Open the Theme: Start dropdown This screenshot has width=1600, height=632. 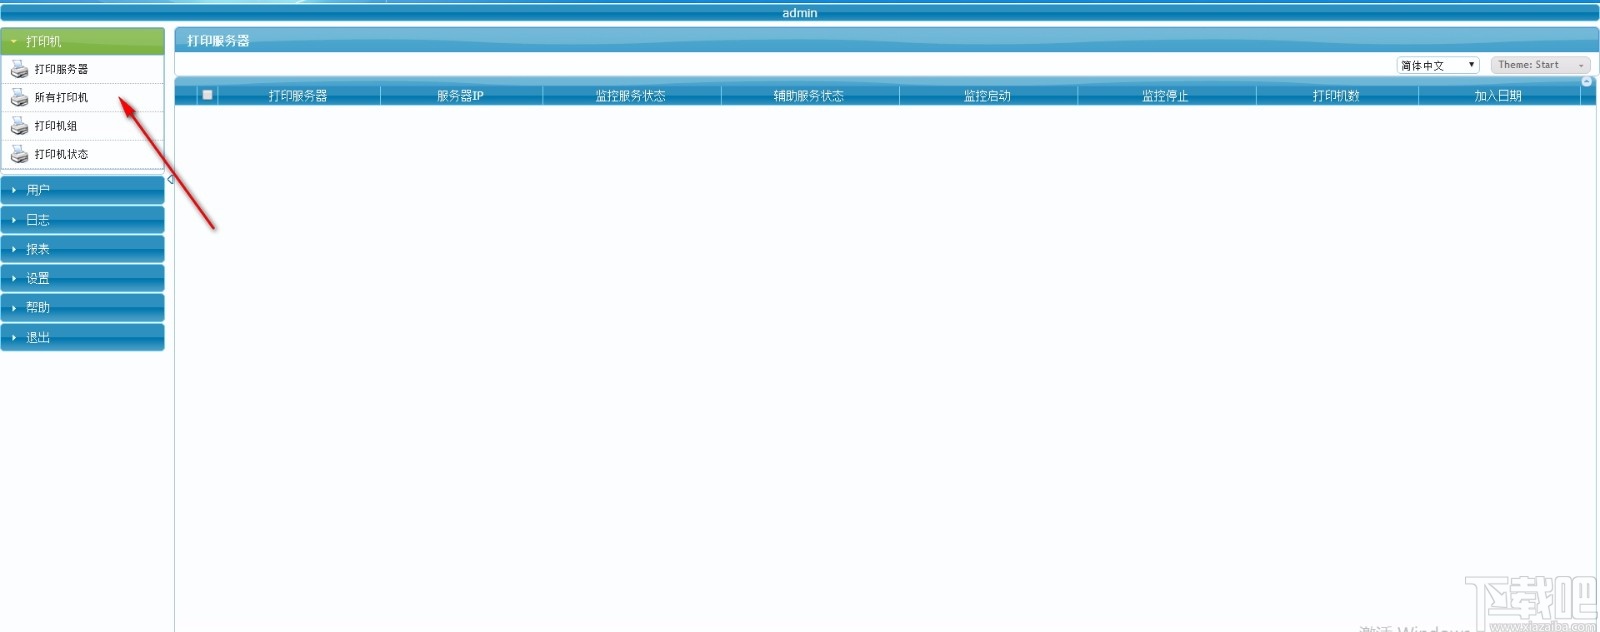1540,65
